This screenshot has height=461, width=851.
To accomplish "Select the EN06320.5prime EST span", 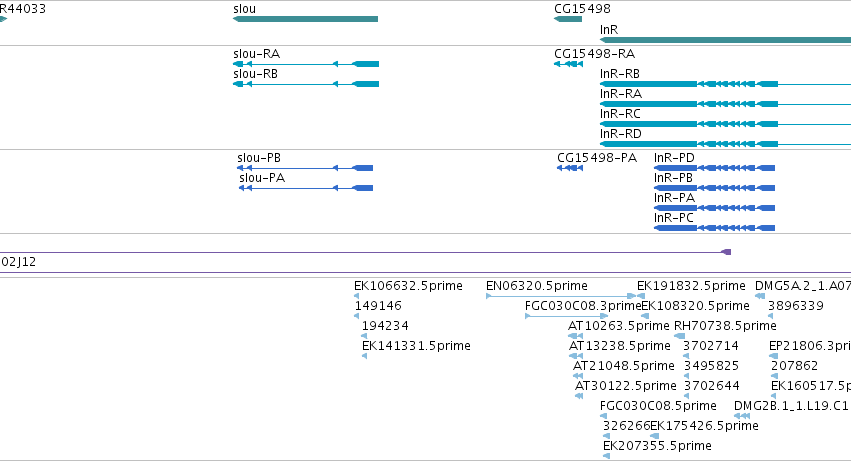I will (x=561, y=296).
